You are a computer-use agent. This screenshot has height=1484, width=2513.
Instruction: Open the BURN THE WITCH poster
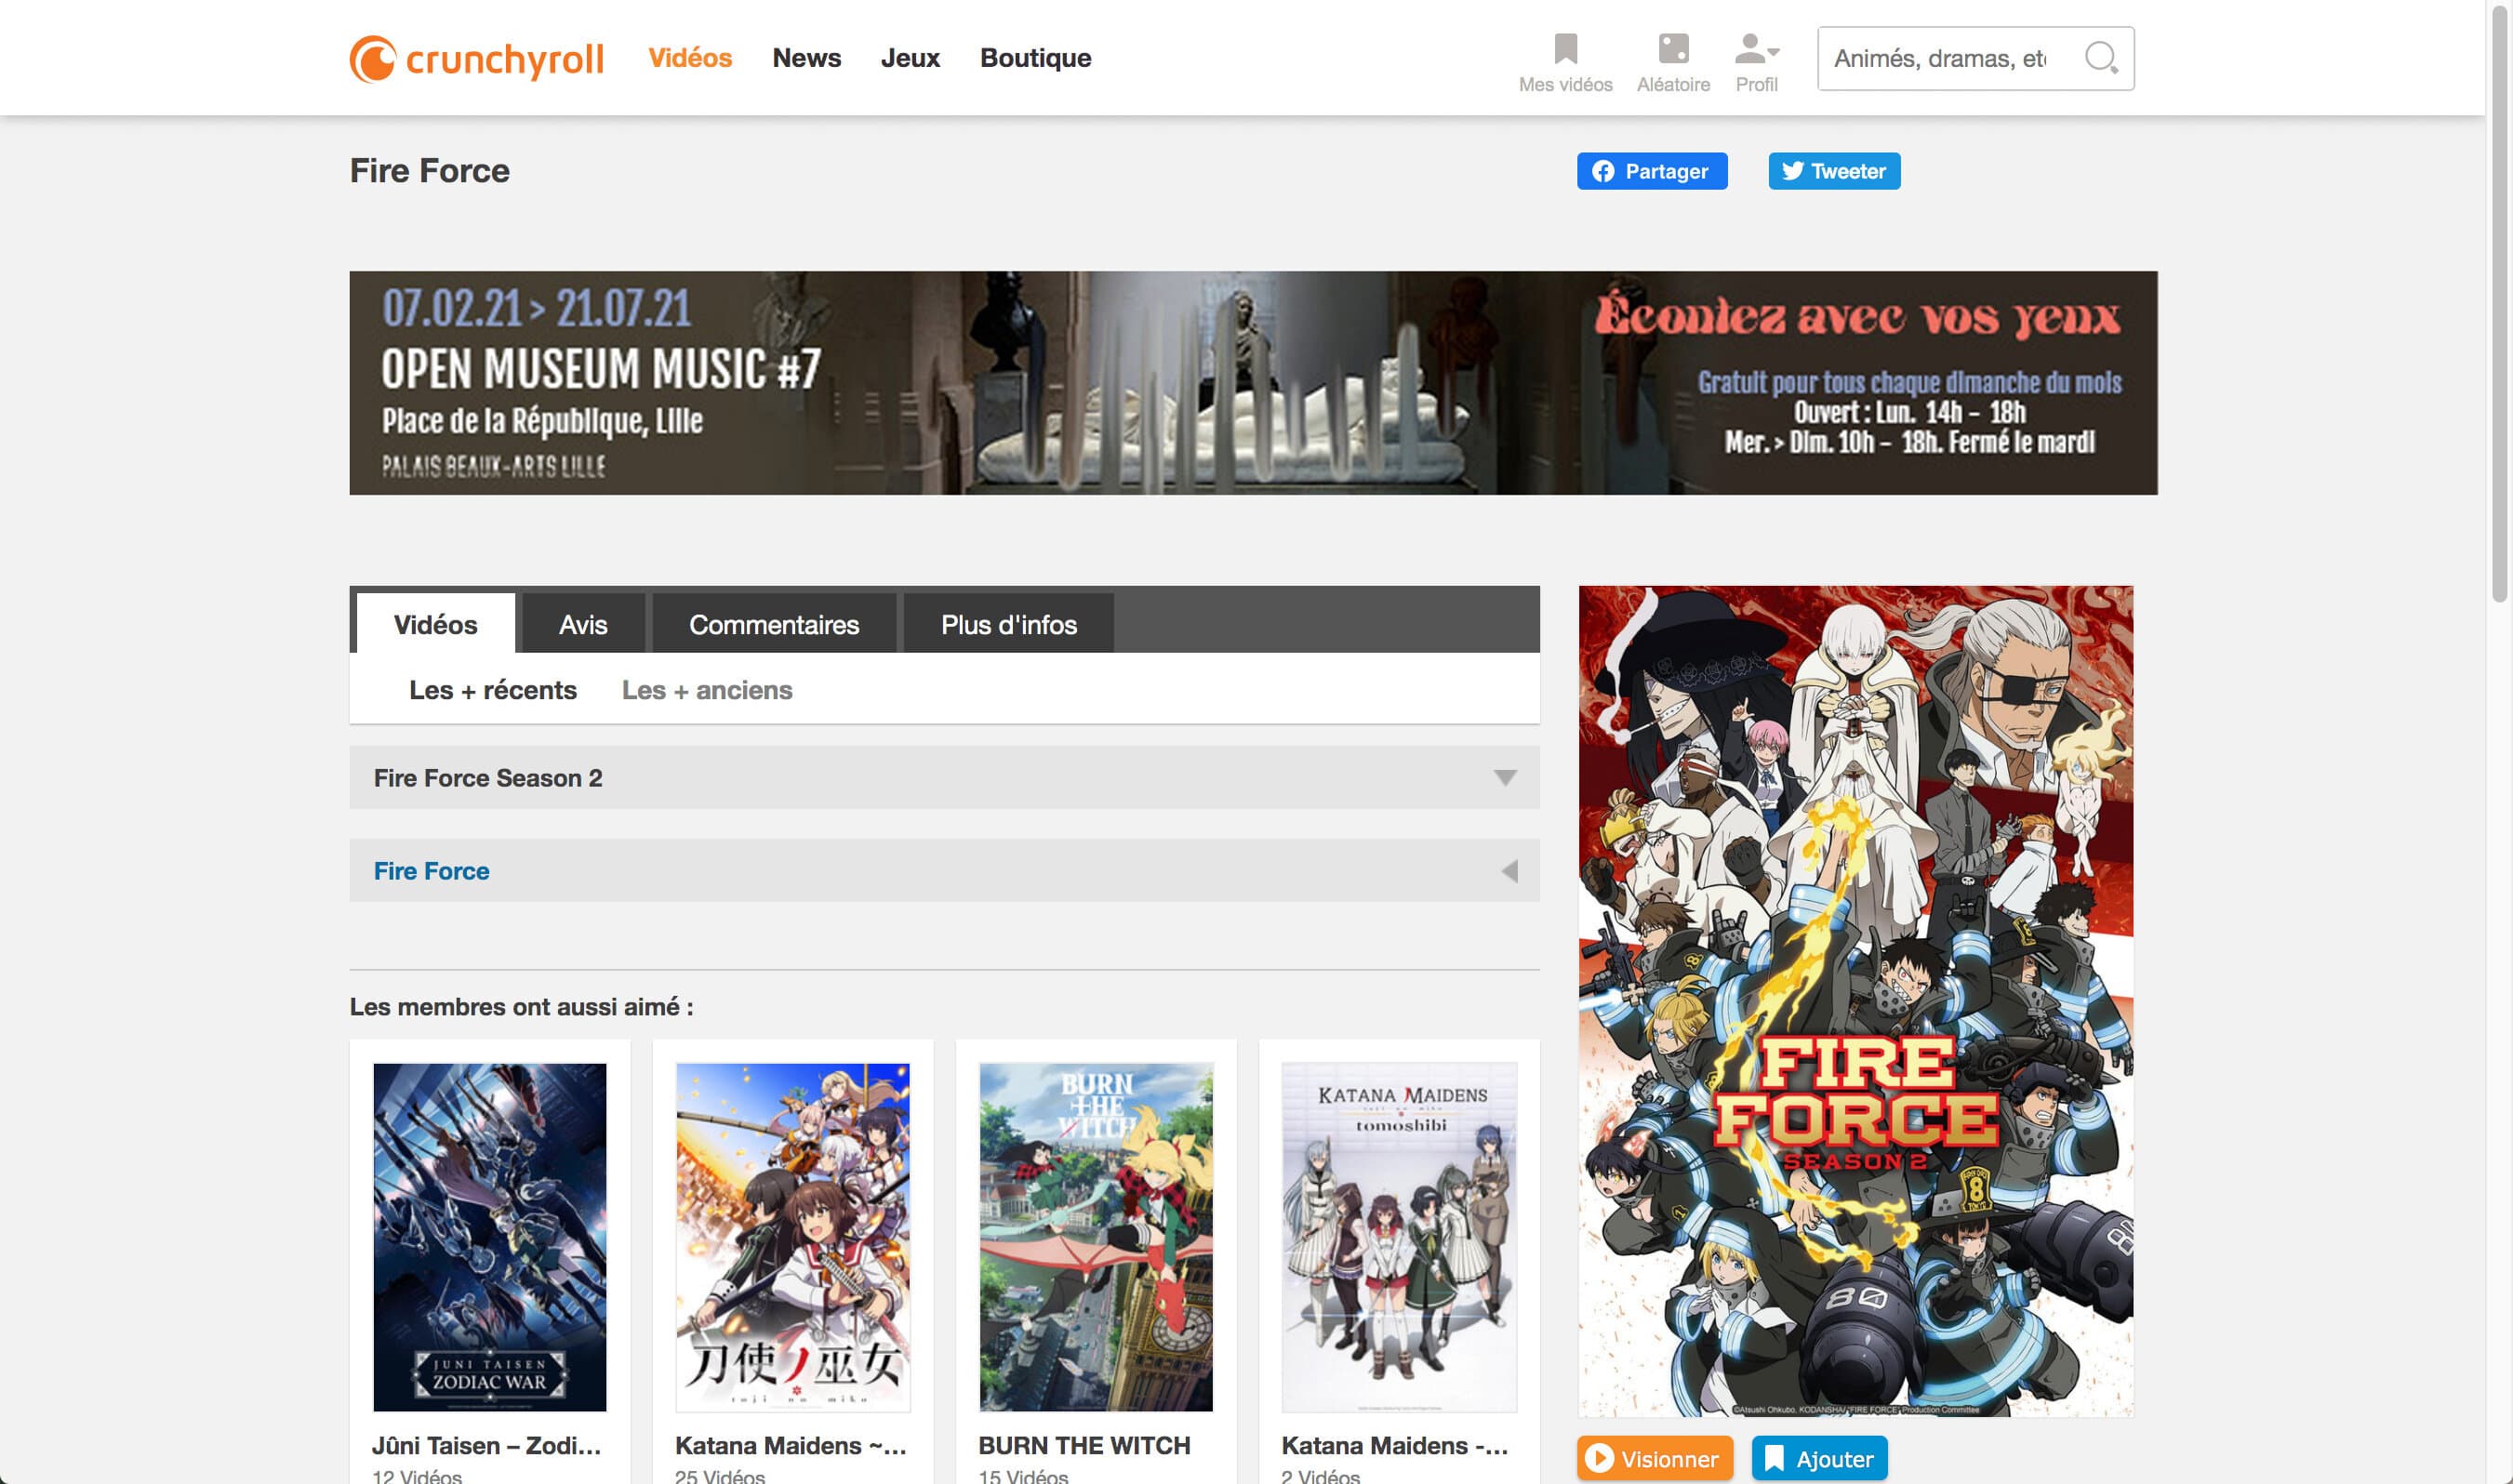coord(1096,1237)
